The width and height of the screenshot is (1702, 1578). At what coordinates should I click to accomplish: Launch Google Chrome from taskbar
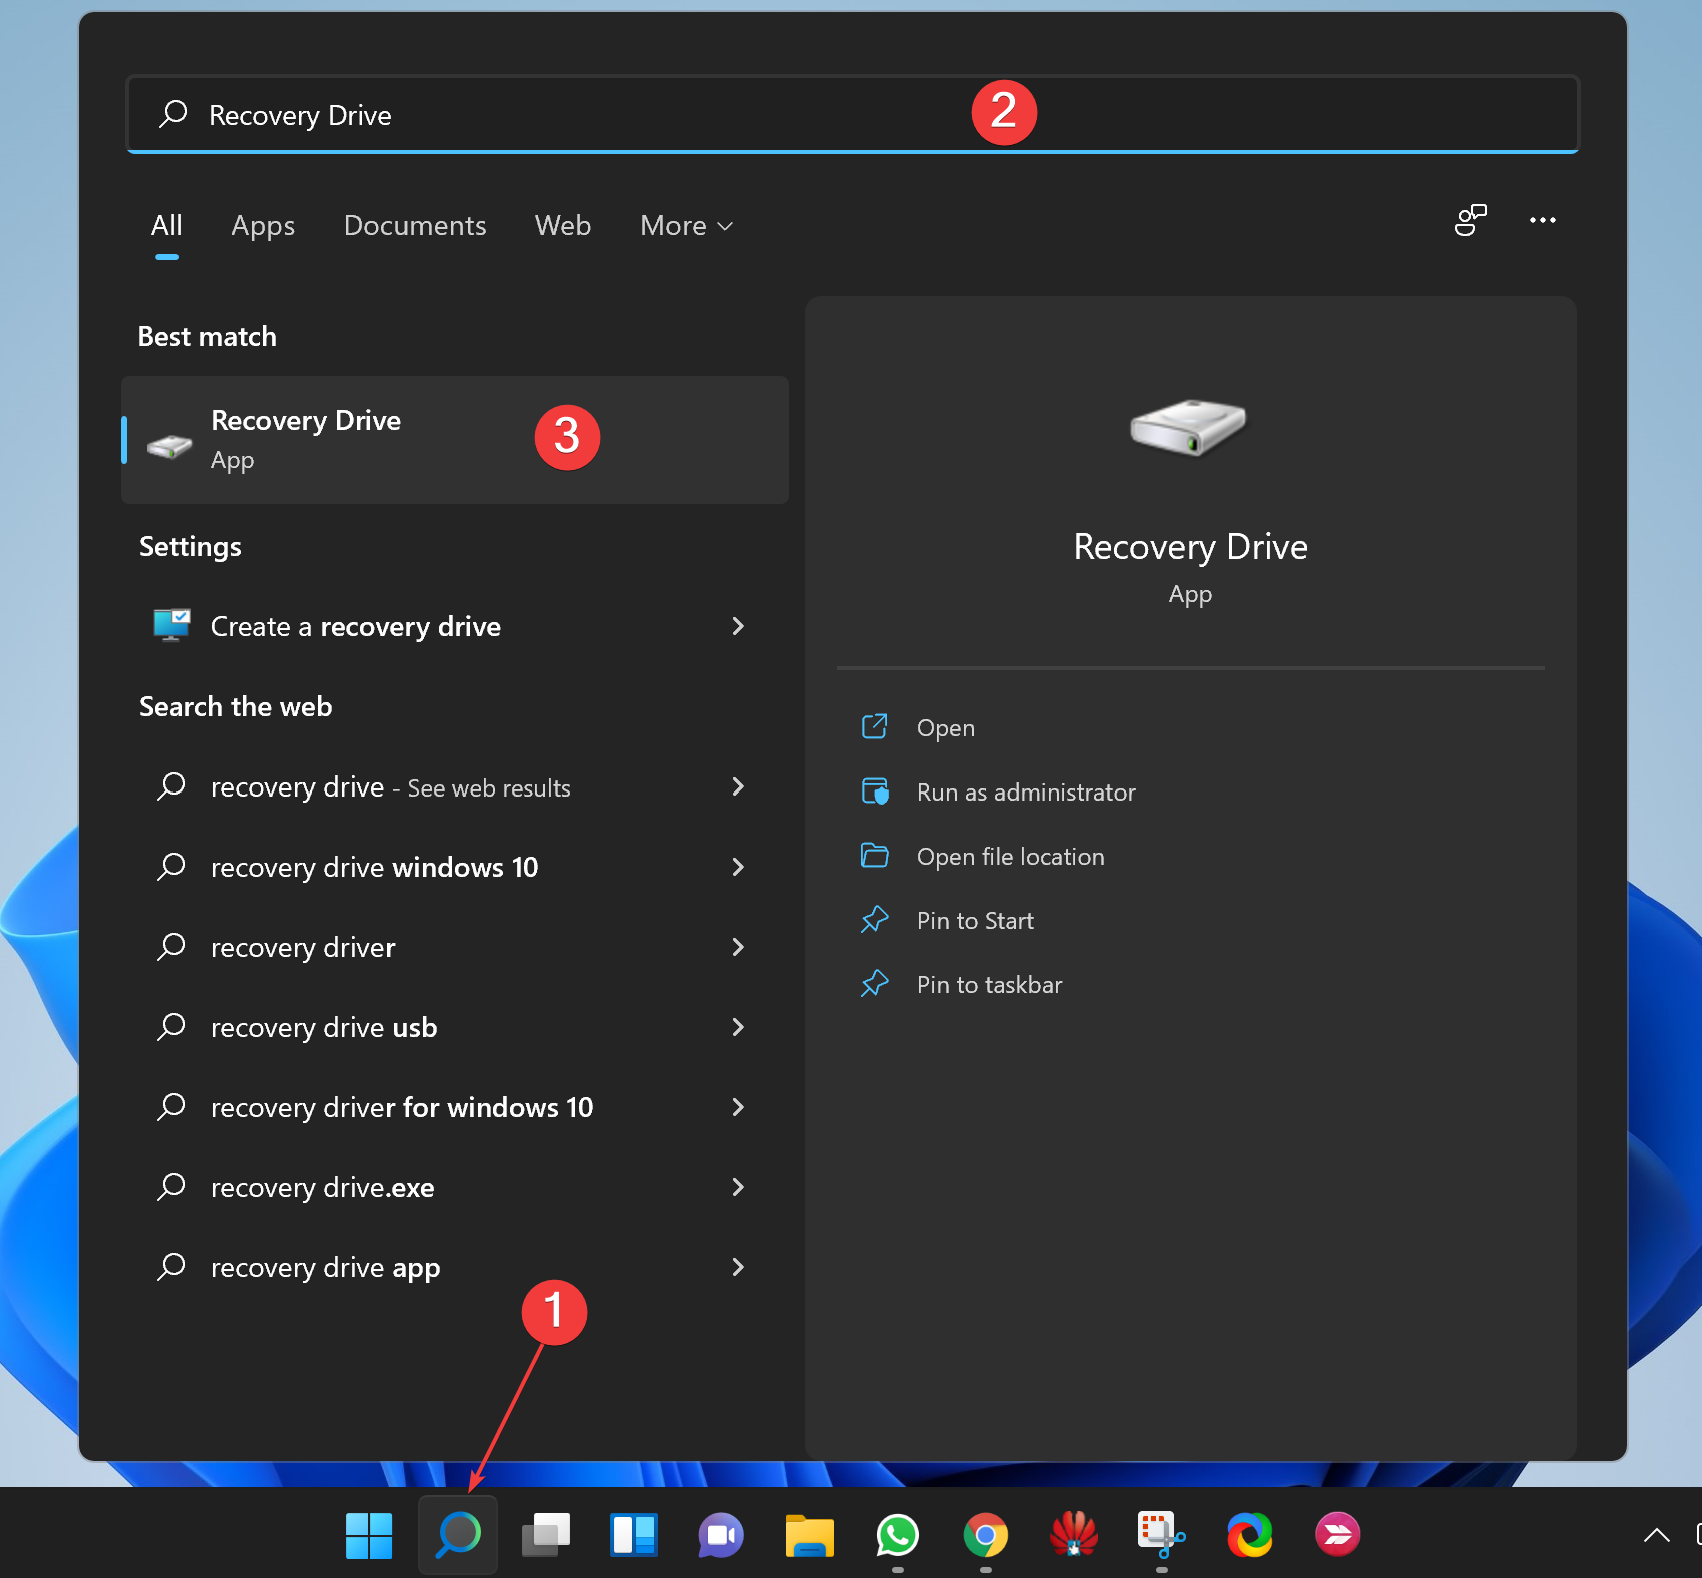tap(986, 1535)
